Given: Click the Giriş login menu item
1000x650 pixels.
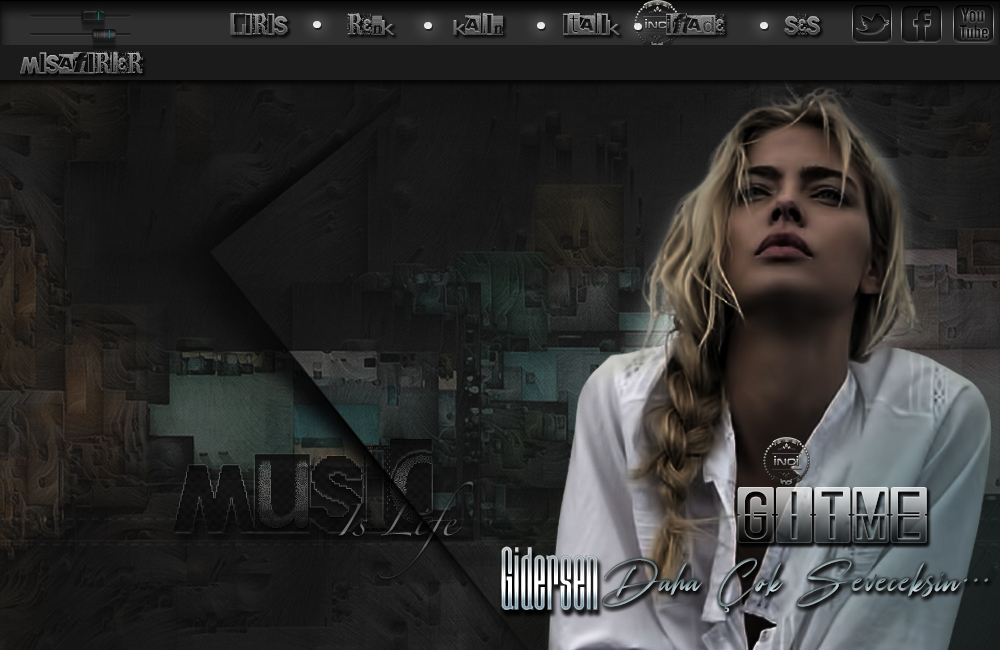Looking at the screenshot, I should 259,26.
